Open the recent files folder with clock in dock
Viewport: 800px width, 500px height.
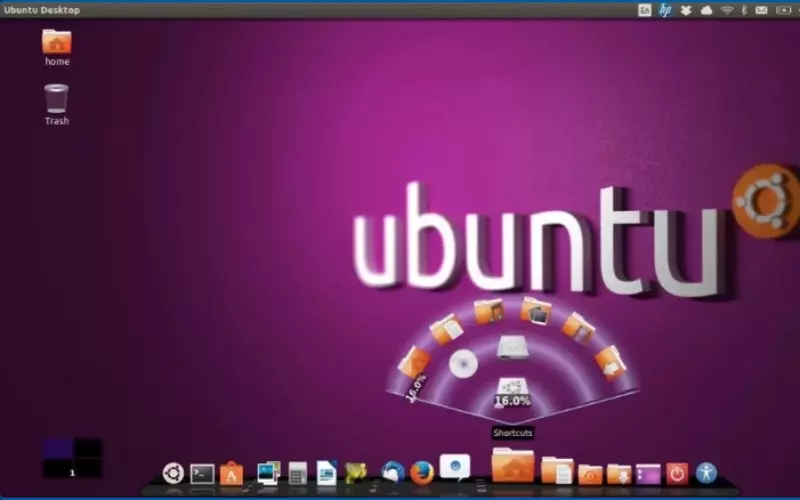tap(590, 474)
